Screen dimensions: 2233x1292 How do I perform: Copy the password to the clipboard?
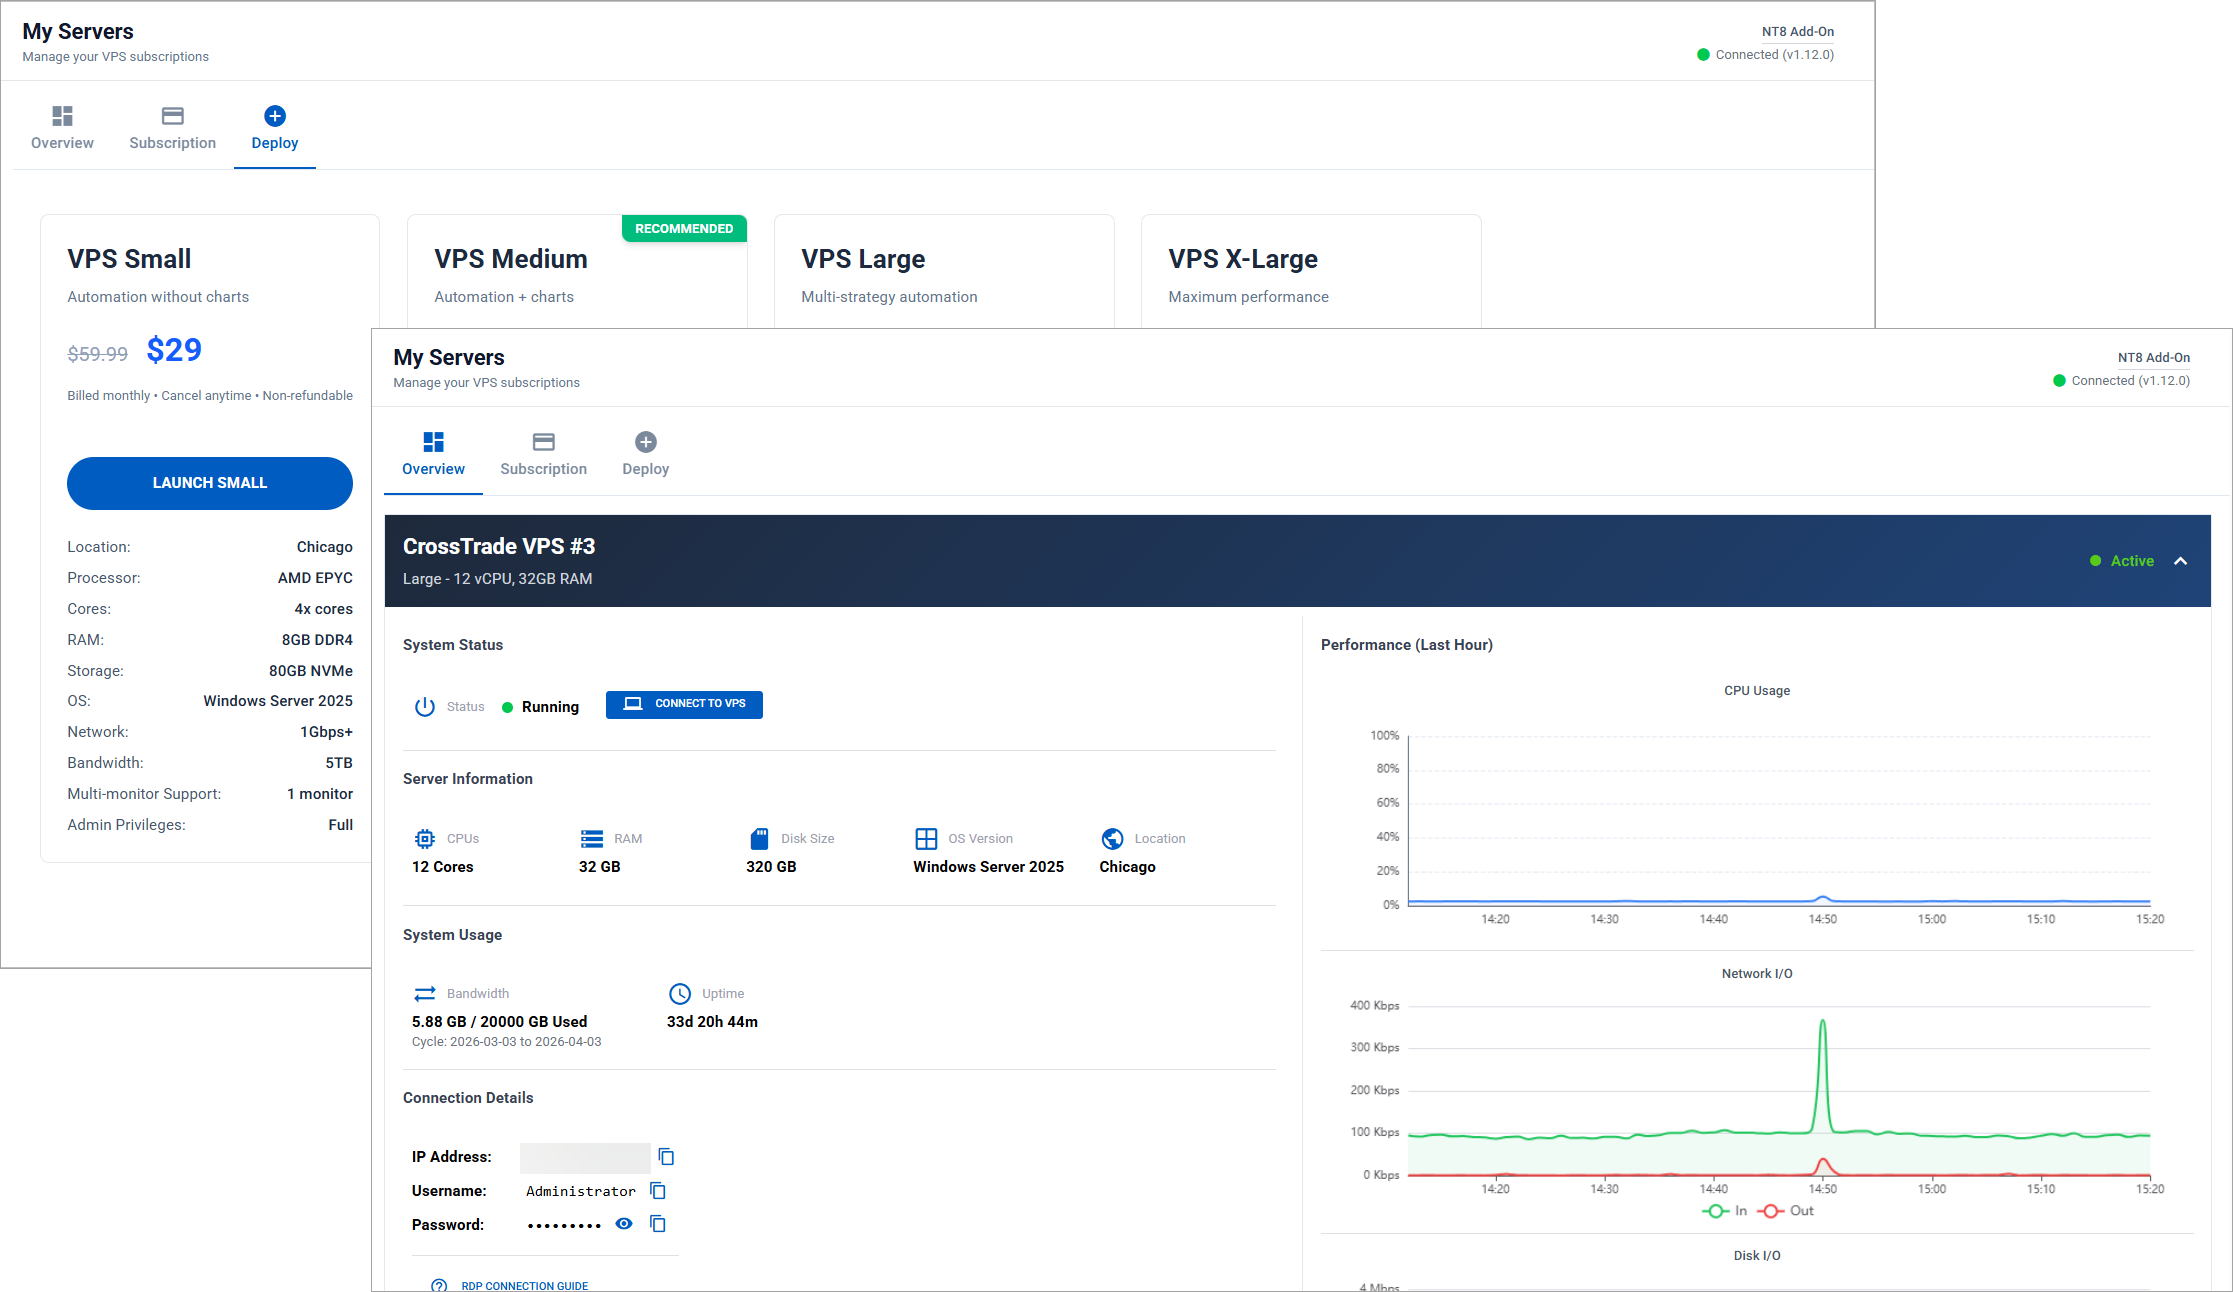657,1224
